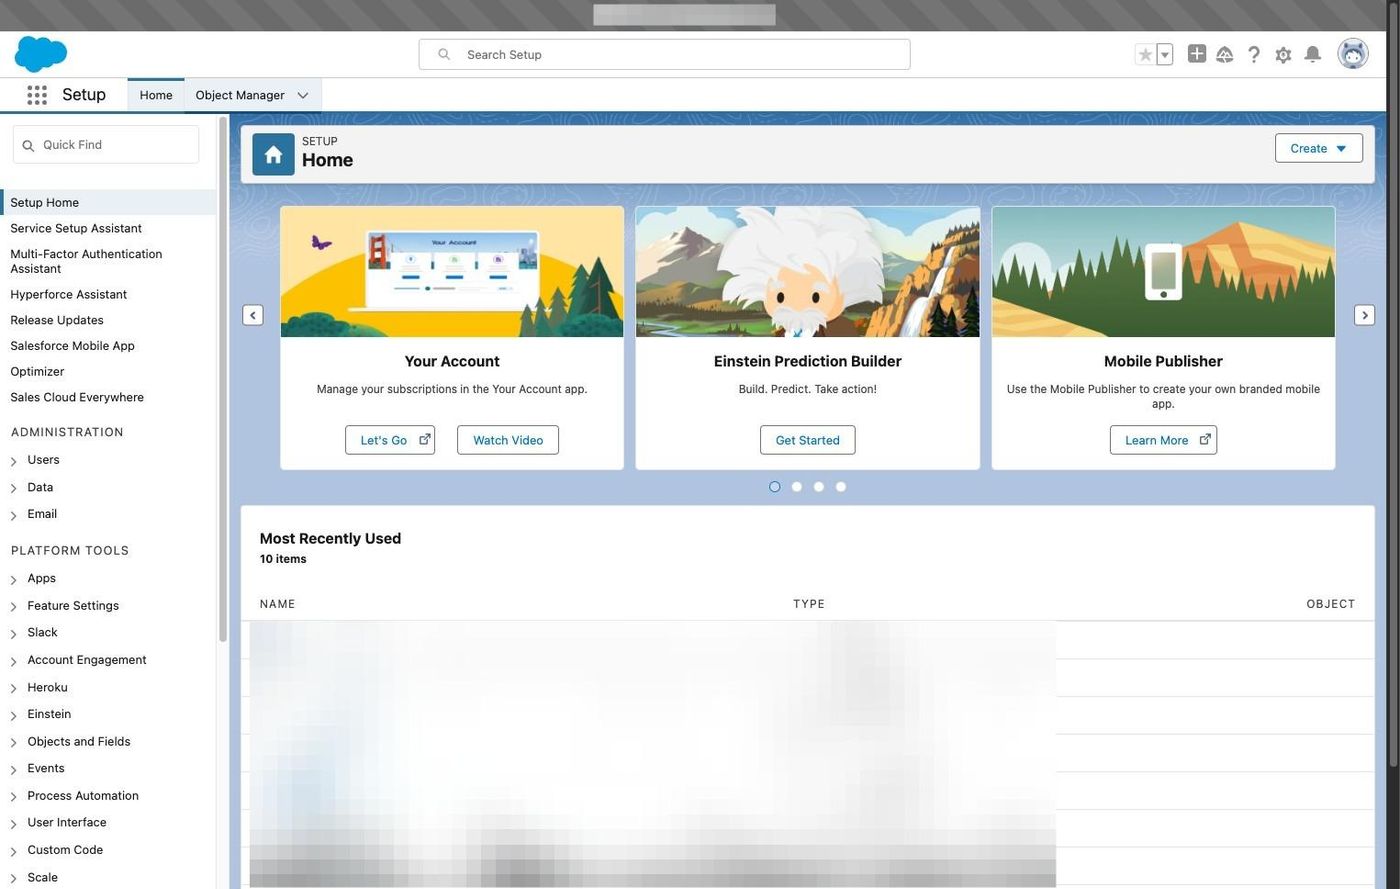Open the Object Manager tab dropdown chevron
Screen dimensions: 1400x889
coord(302,96)
